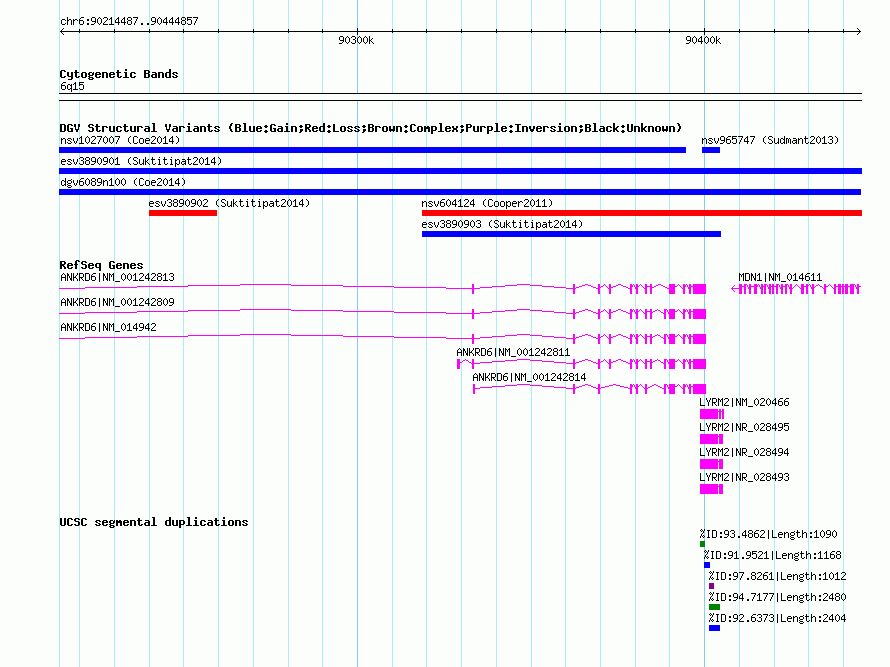Screen dimensions: 890x667
Task: Select ANKRD6|NM_001242813 transcript label
Action: tap(117, 277)
